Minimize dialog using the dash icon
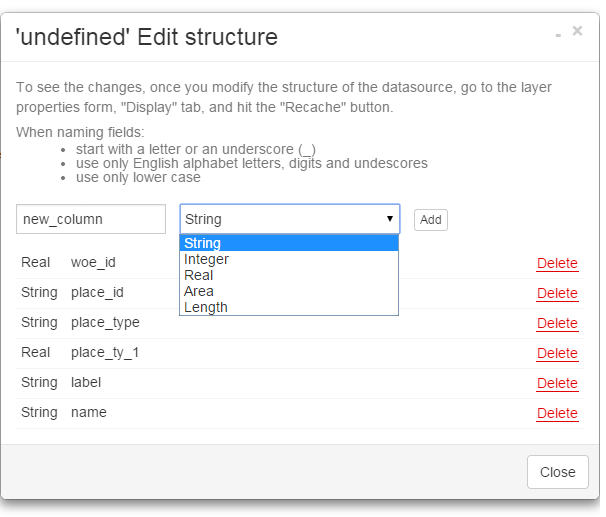This screenshot has width=606, height=517. tap(558, 36)
